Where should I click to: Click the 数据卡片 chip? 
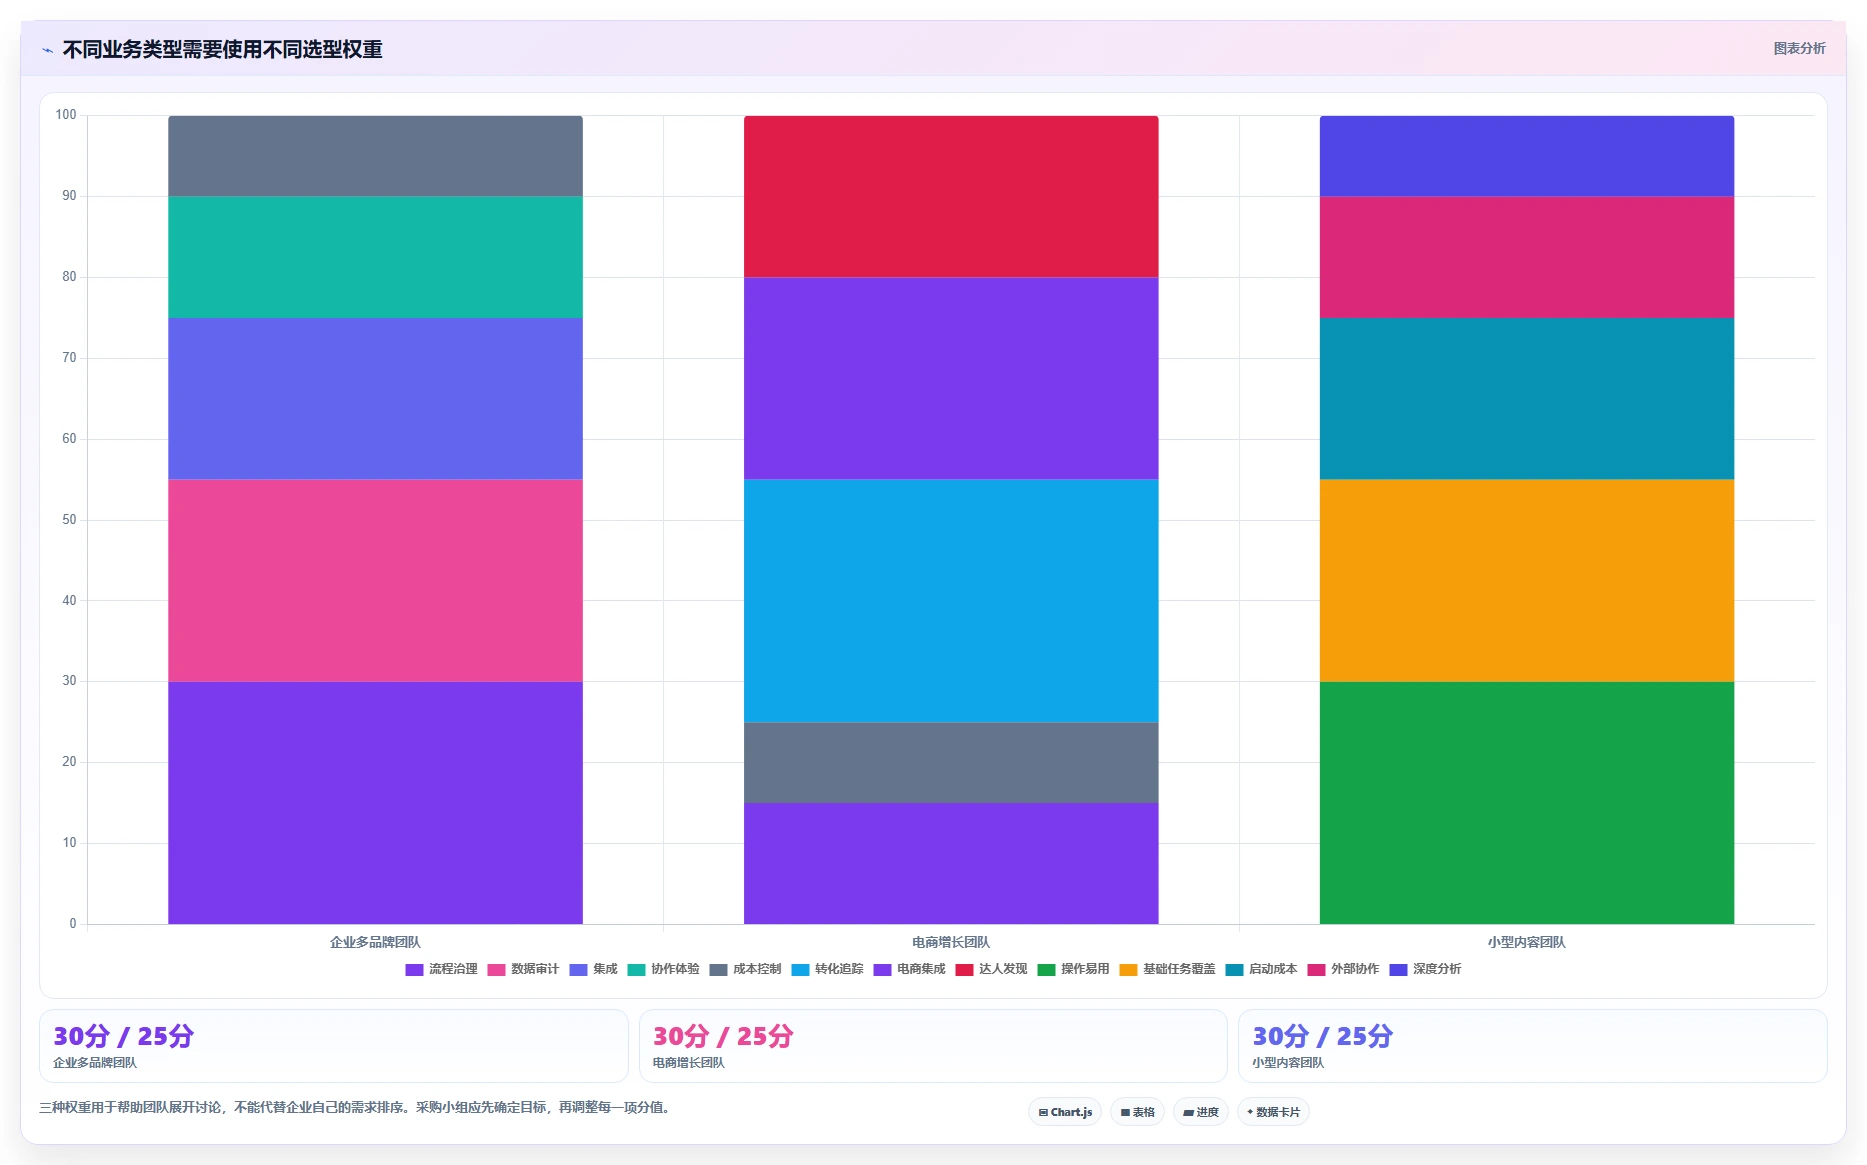[x=1273, y=1112]
